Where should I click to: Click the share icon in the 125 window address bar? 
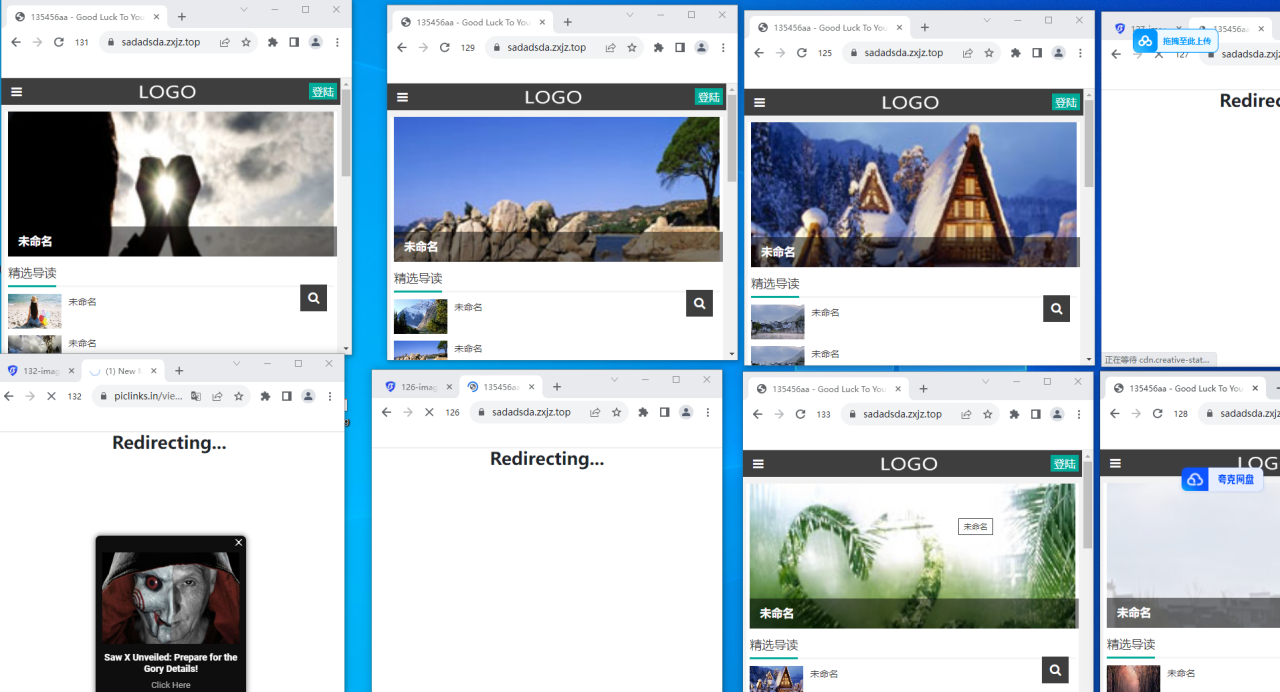coord(967,53)
